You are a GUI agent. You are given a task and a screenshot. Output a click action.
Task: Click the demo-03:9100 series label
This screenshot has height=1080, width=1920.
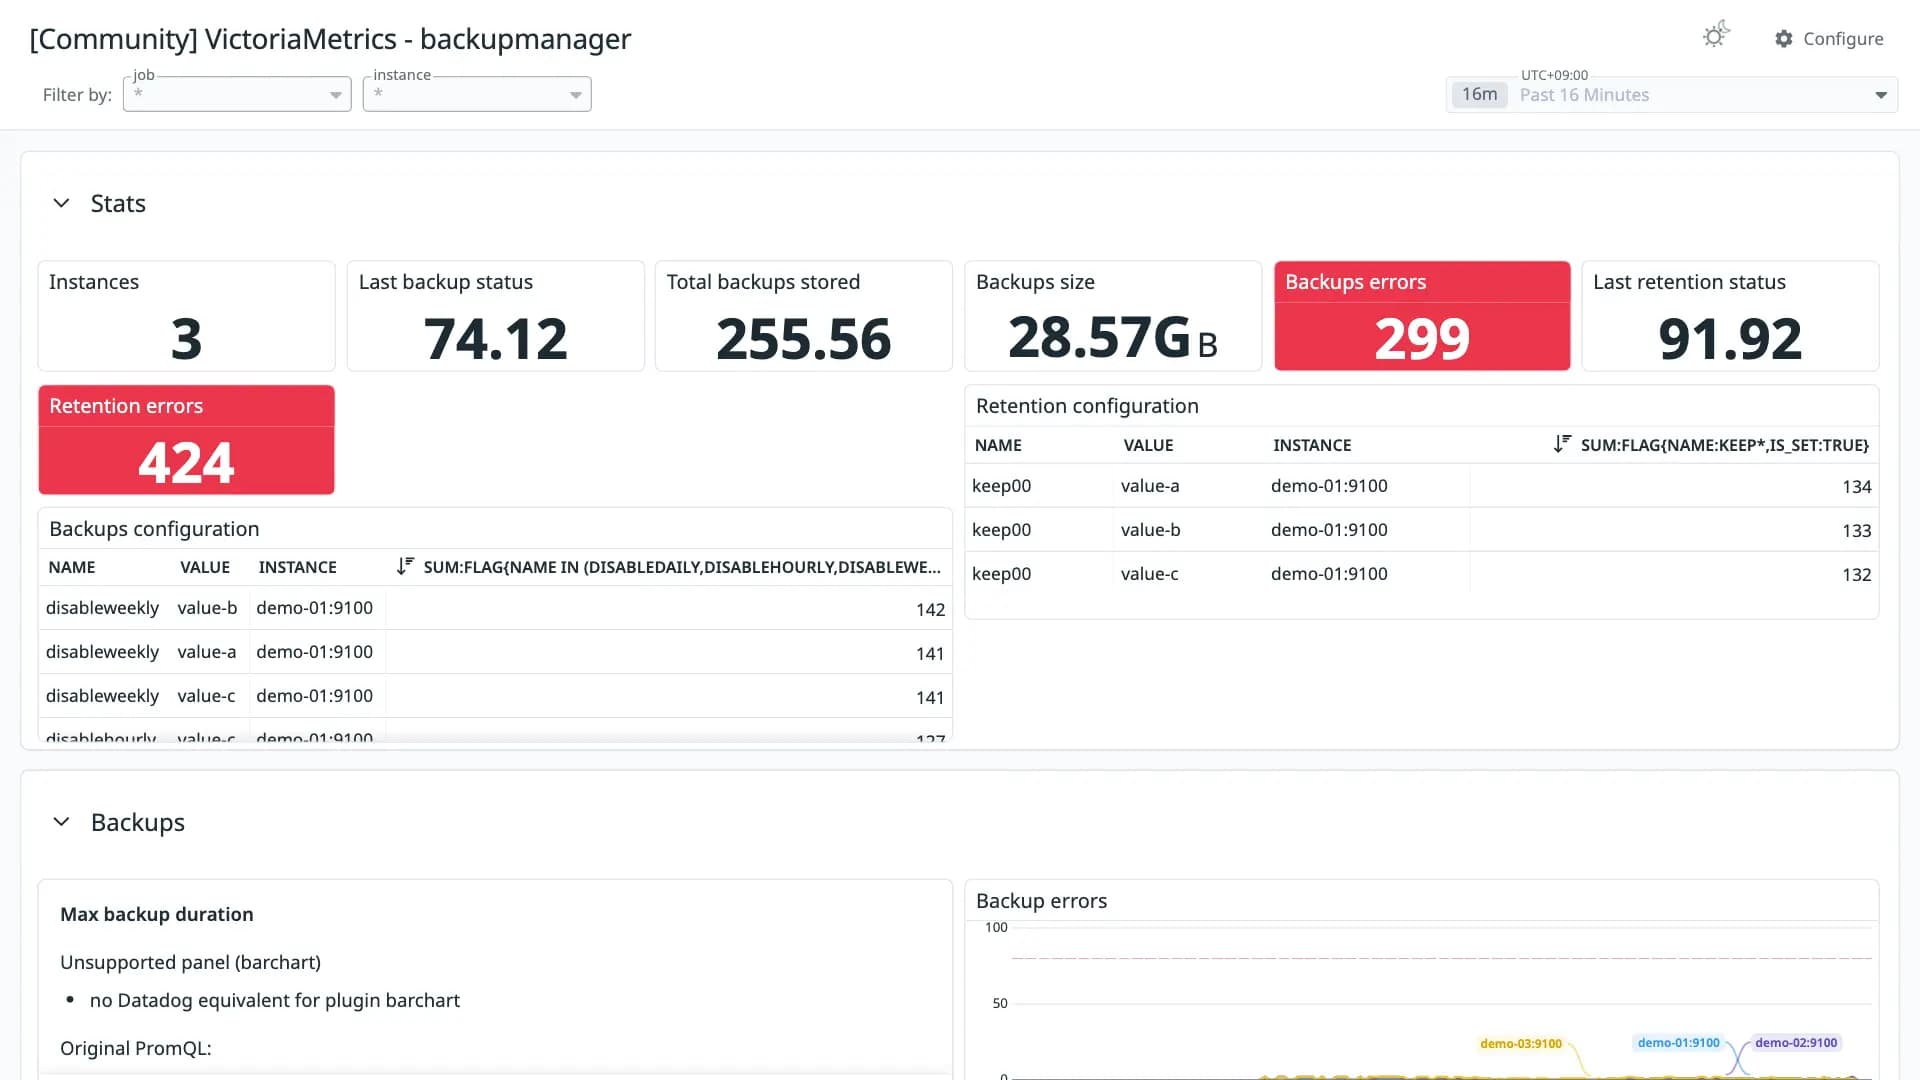coord(1520,1043)
